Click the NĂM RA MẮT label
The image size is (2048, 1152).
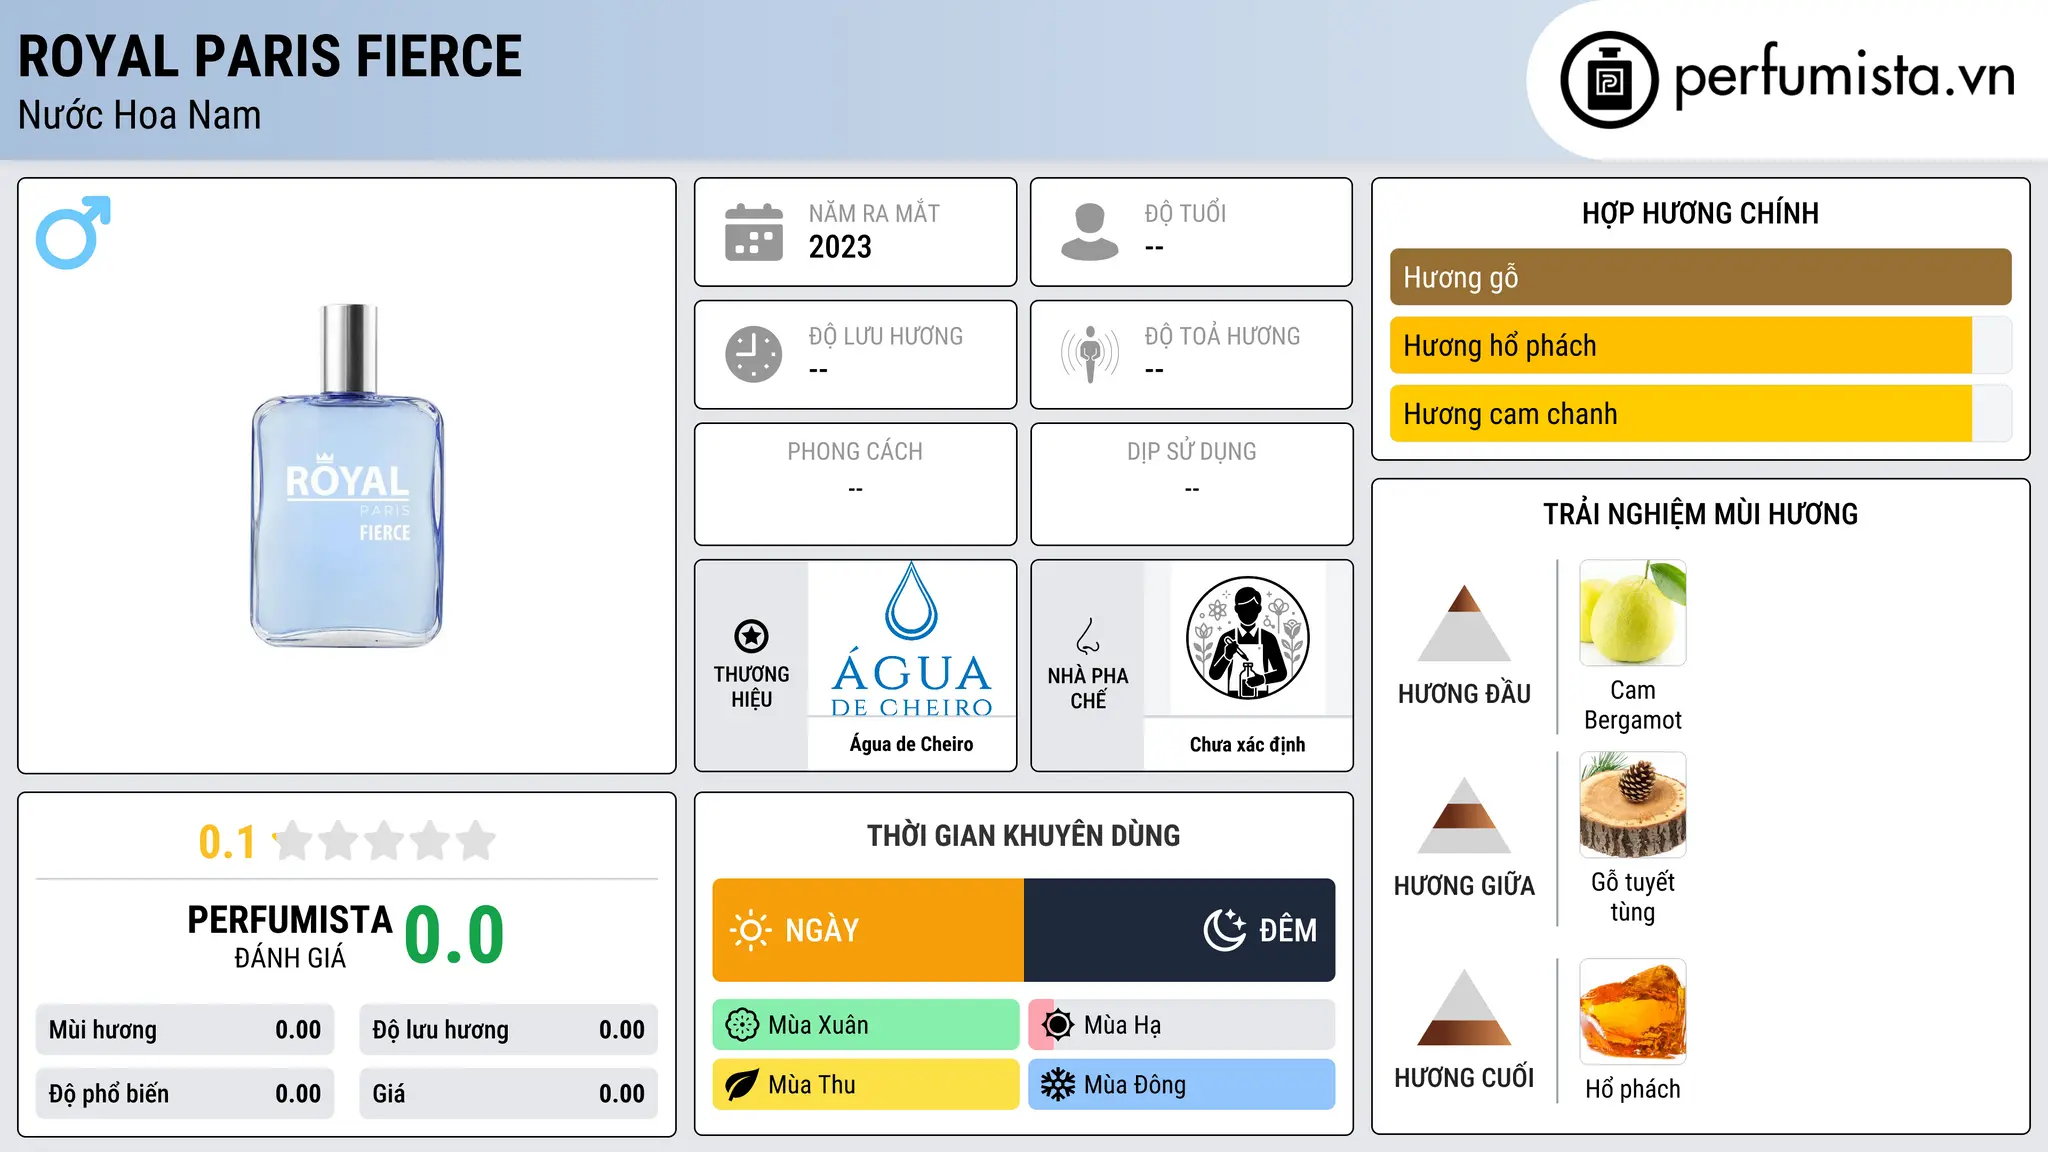pos(874,213)
